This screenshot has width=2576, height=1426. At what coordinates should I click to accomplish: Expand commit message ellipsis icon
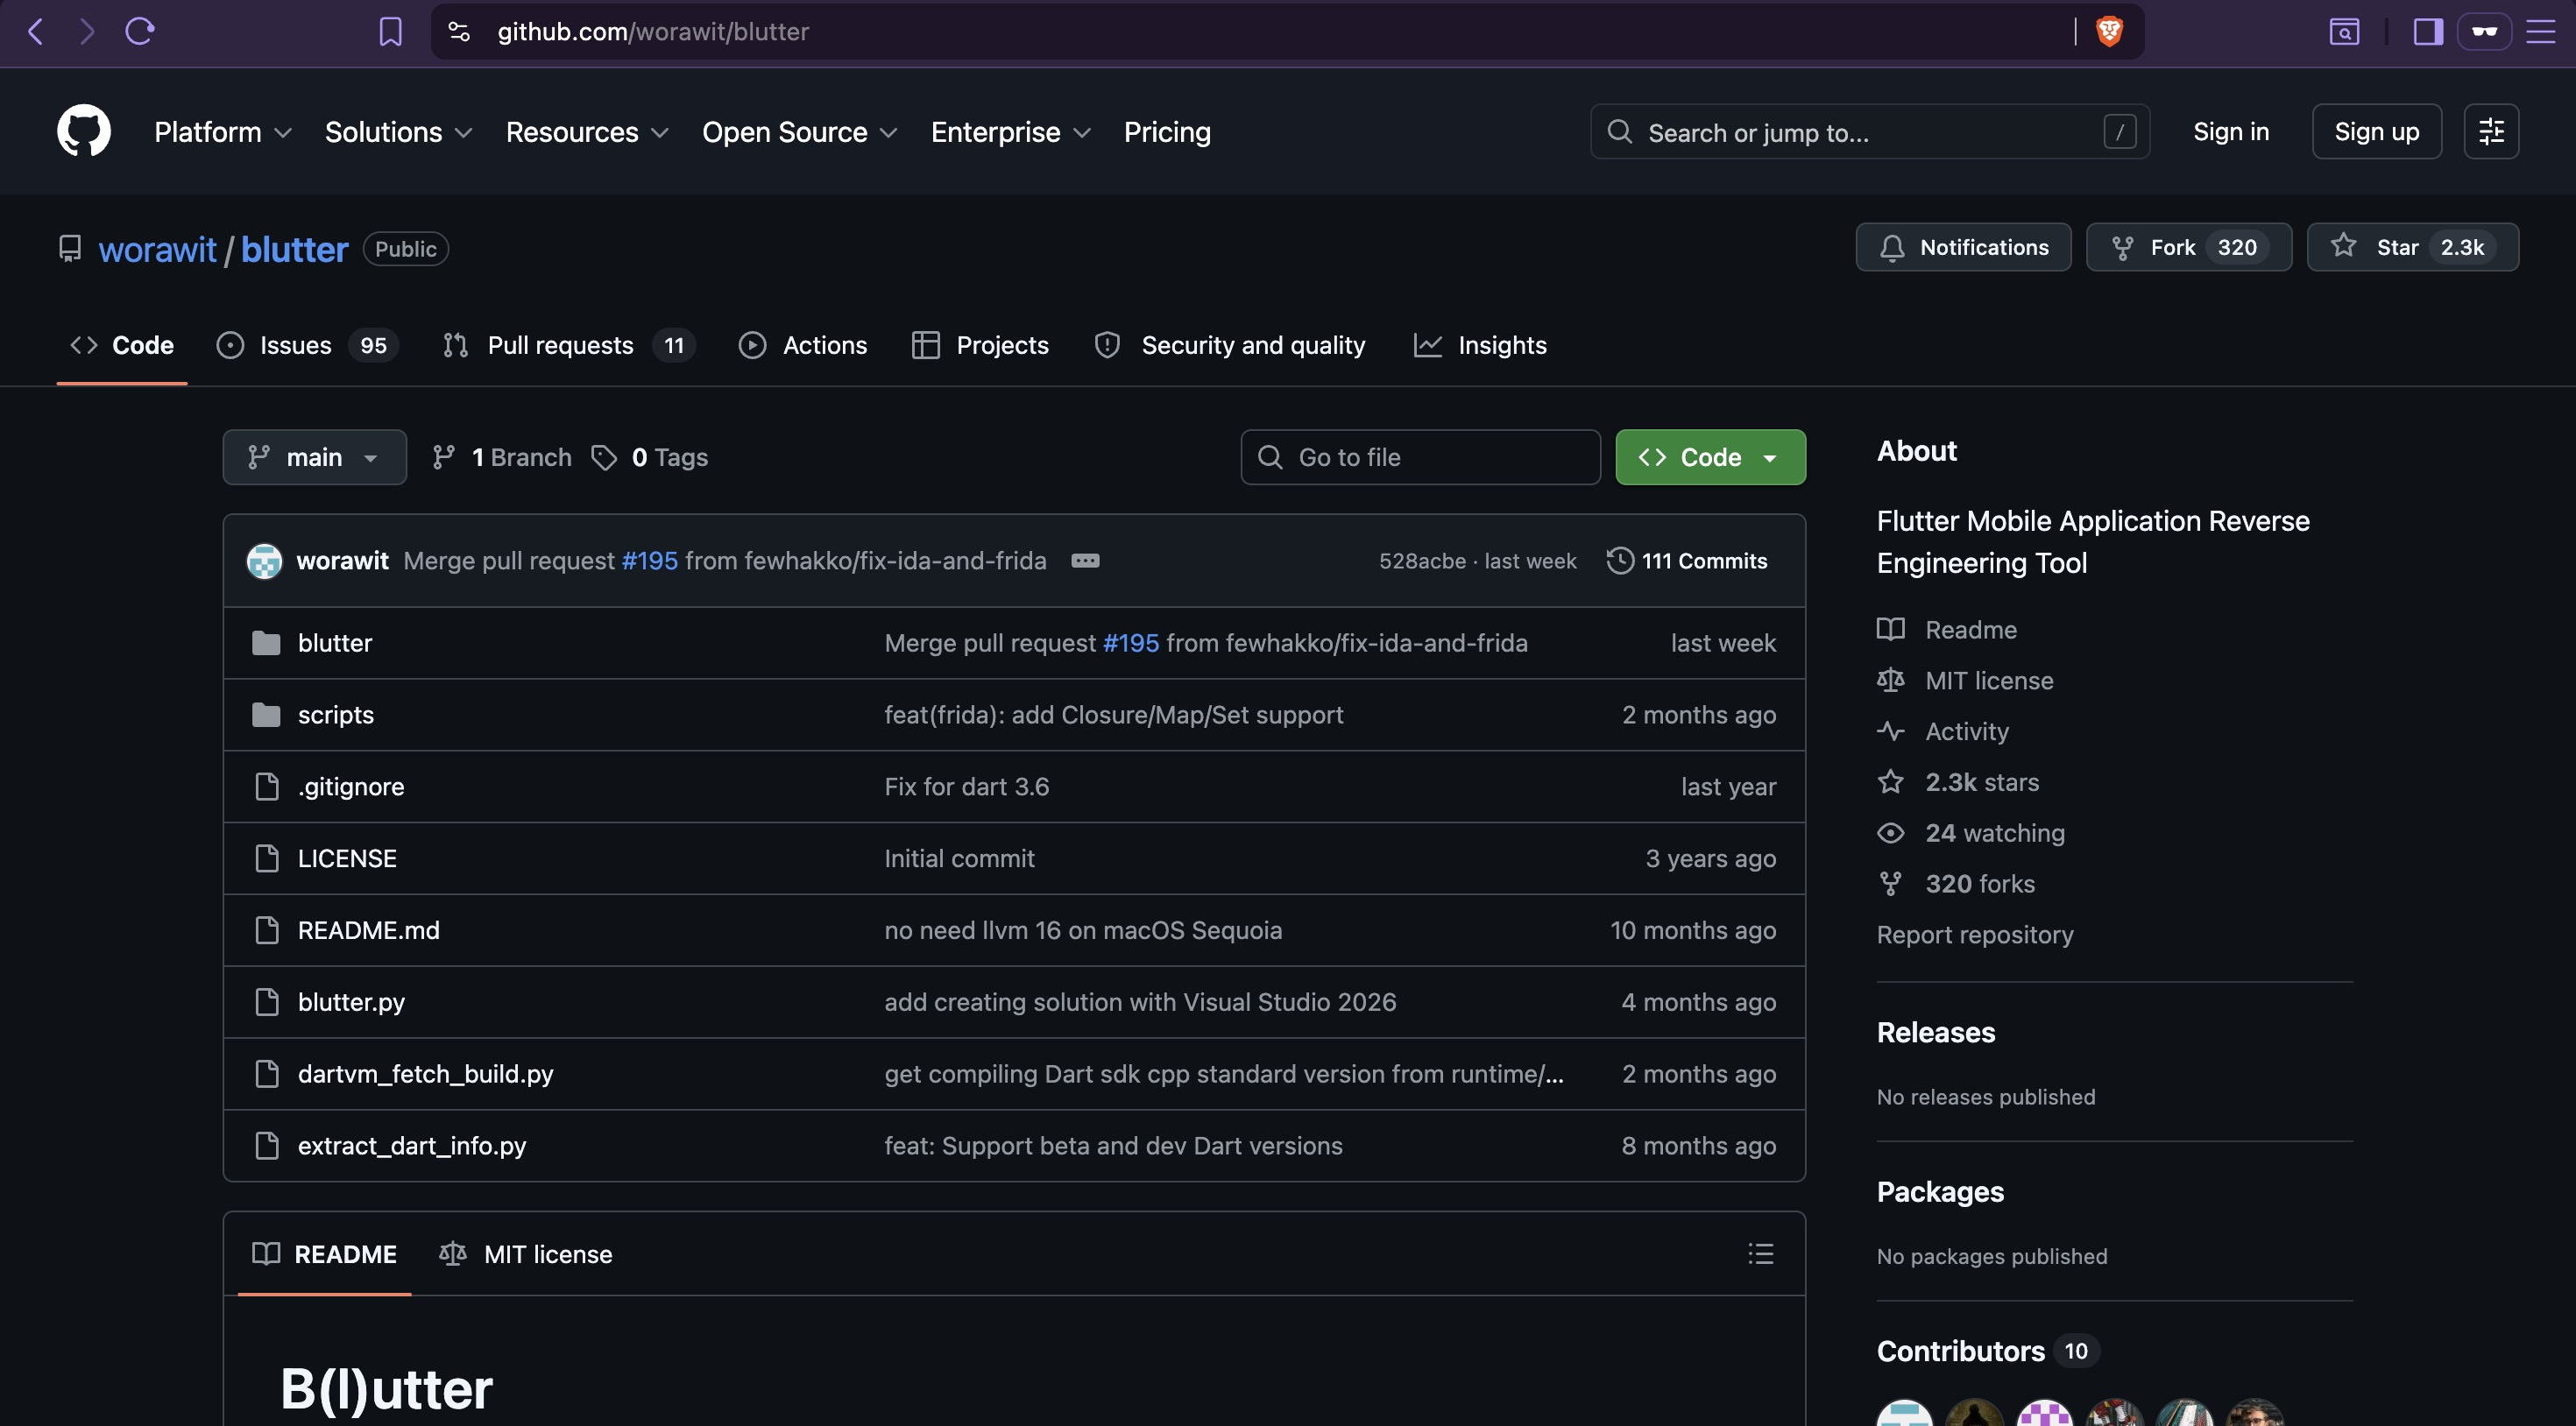1085,561
